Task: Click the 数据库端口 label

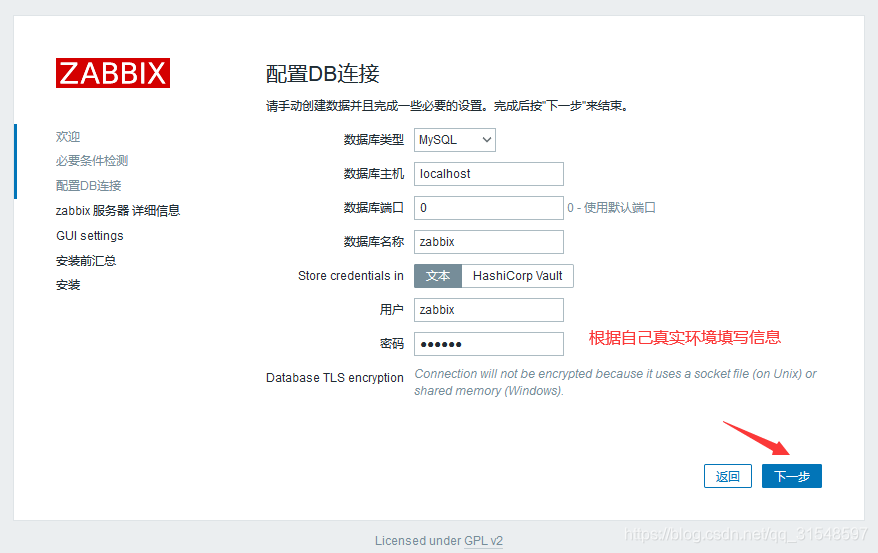Action: pos(373,208)
